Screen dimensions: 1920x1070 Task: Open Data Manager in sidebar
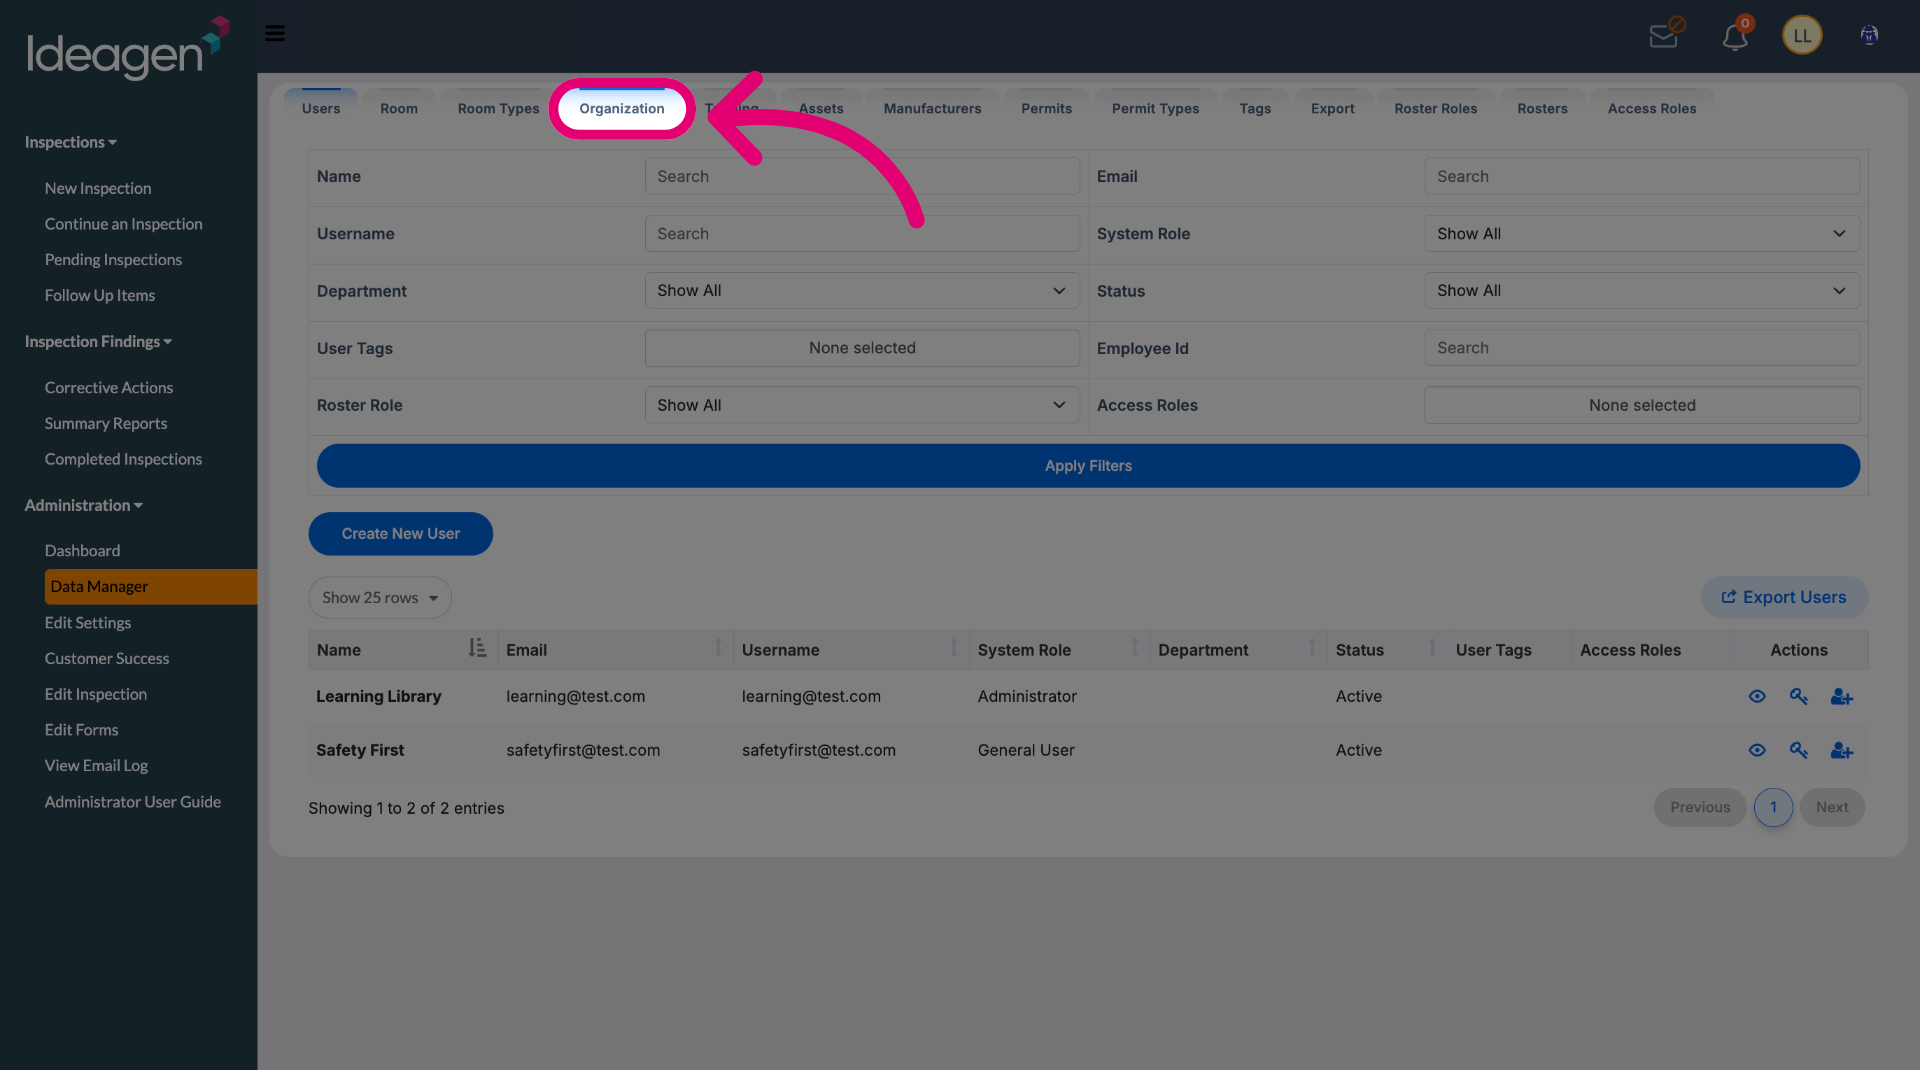[x=151, y=587]
